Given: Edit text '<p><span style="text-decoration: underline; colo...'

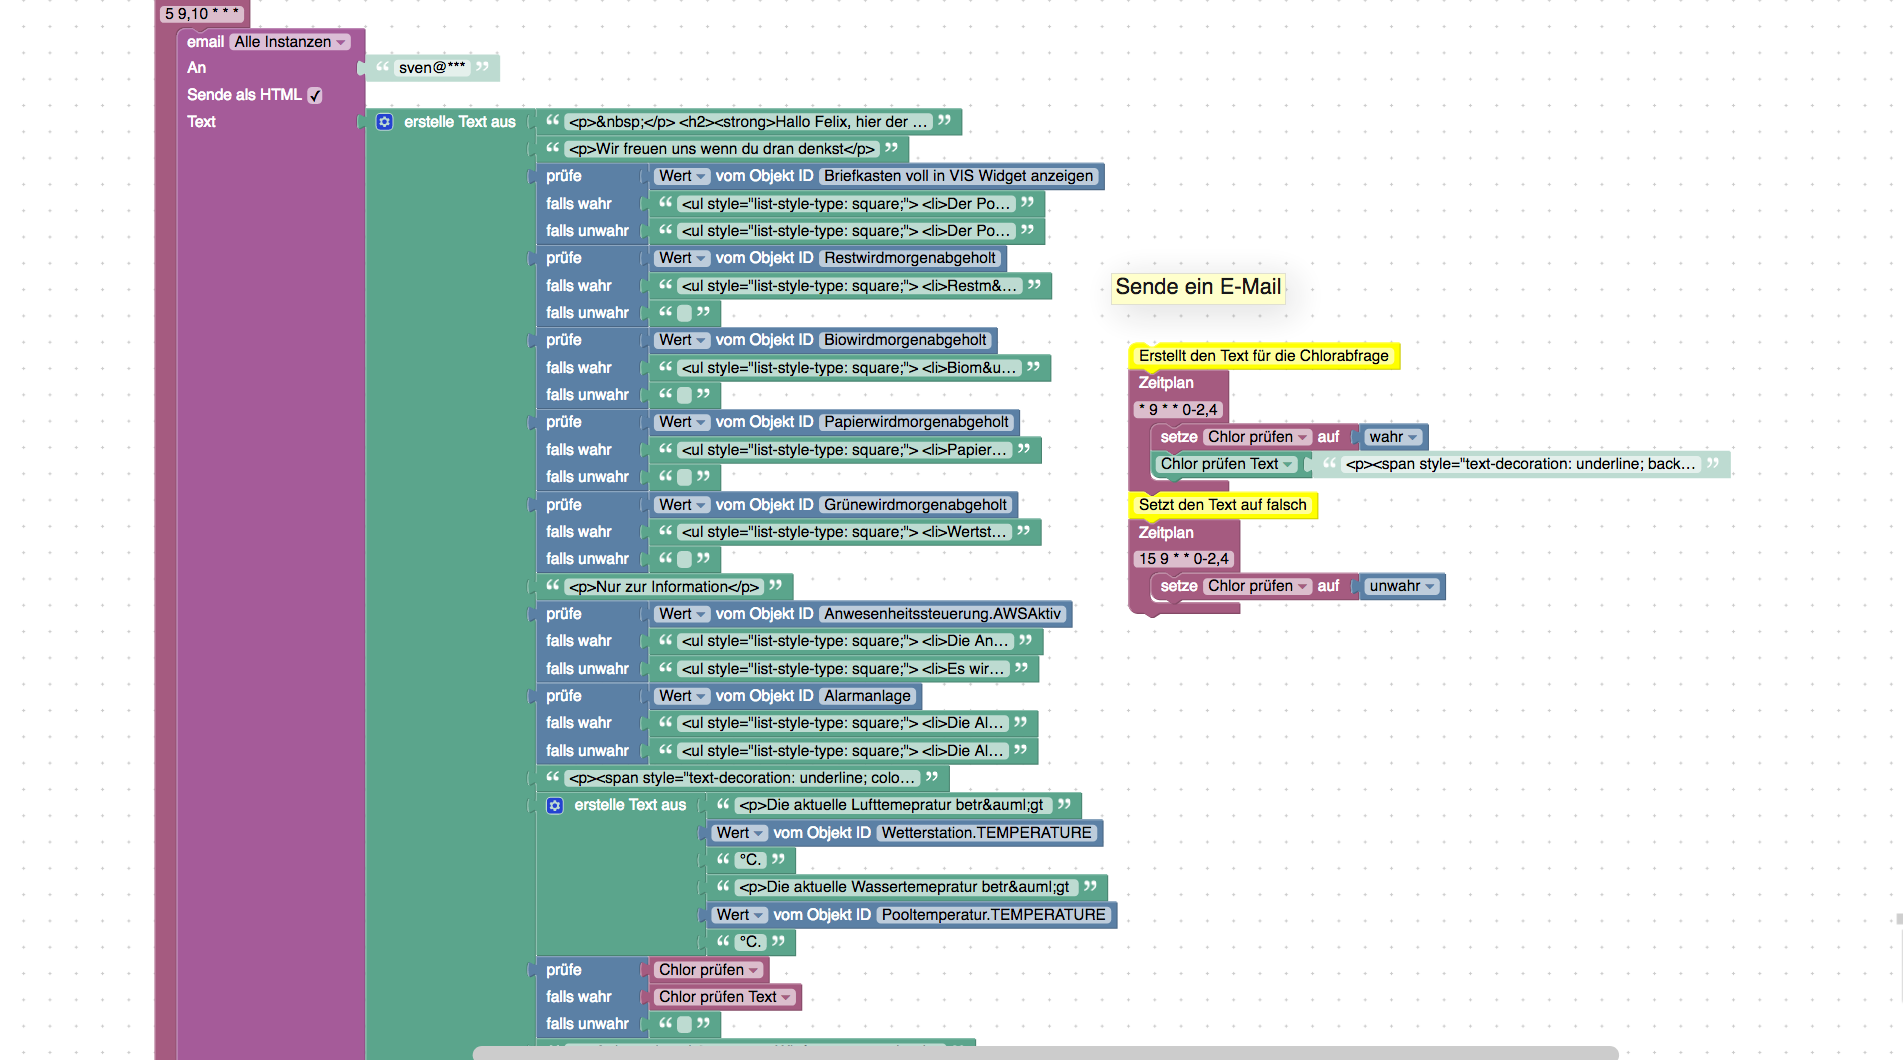Looking at the screenshot, I should pos(742,778).
